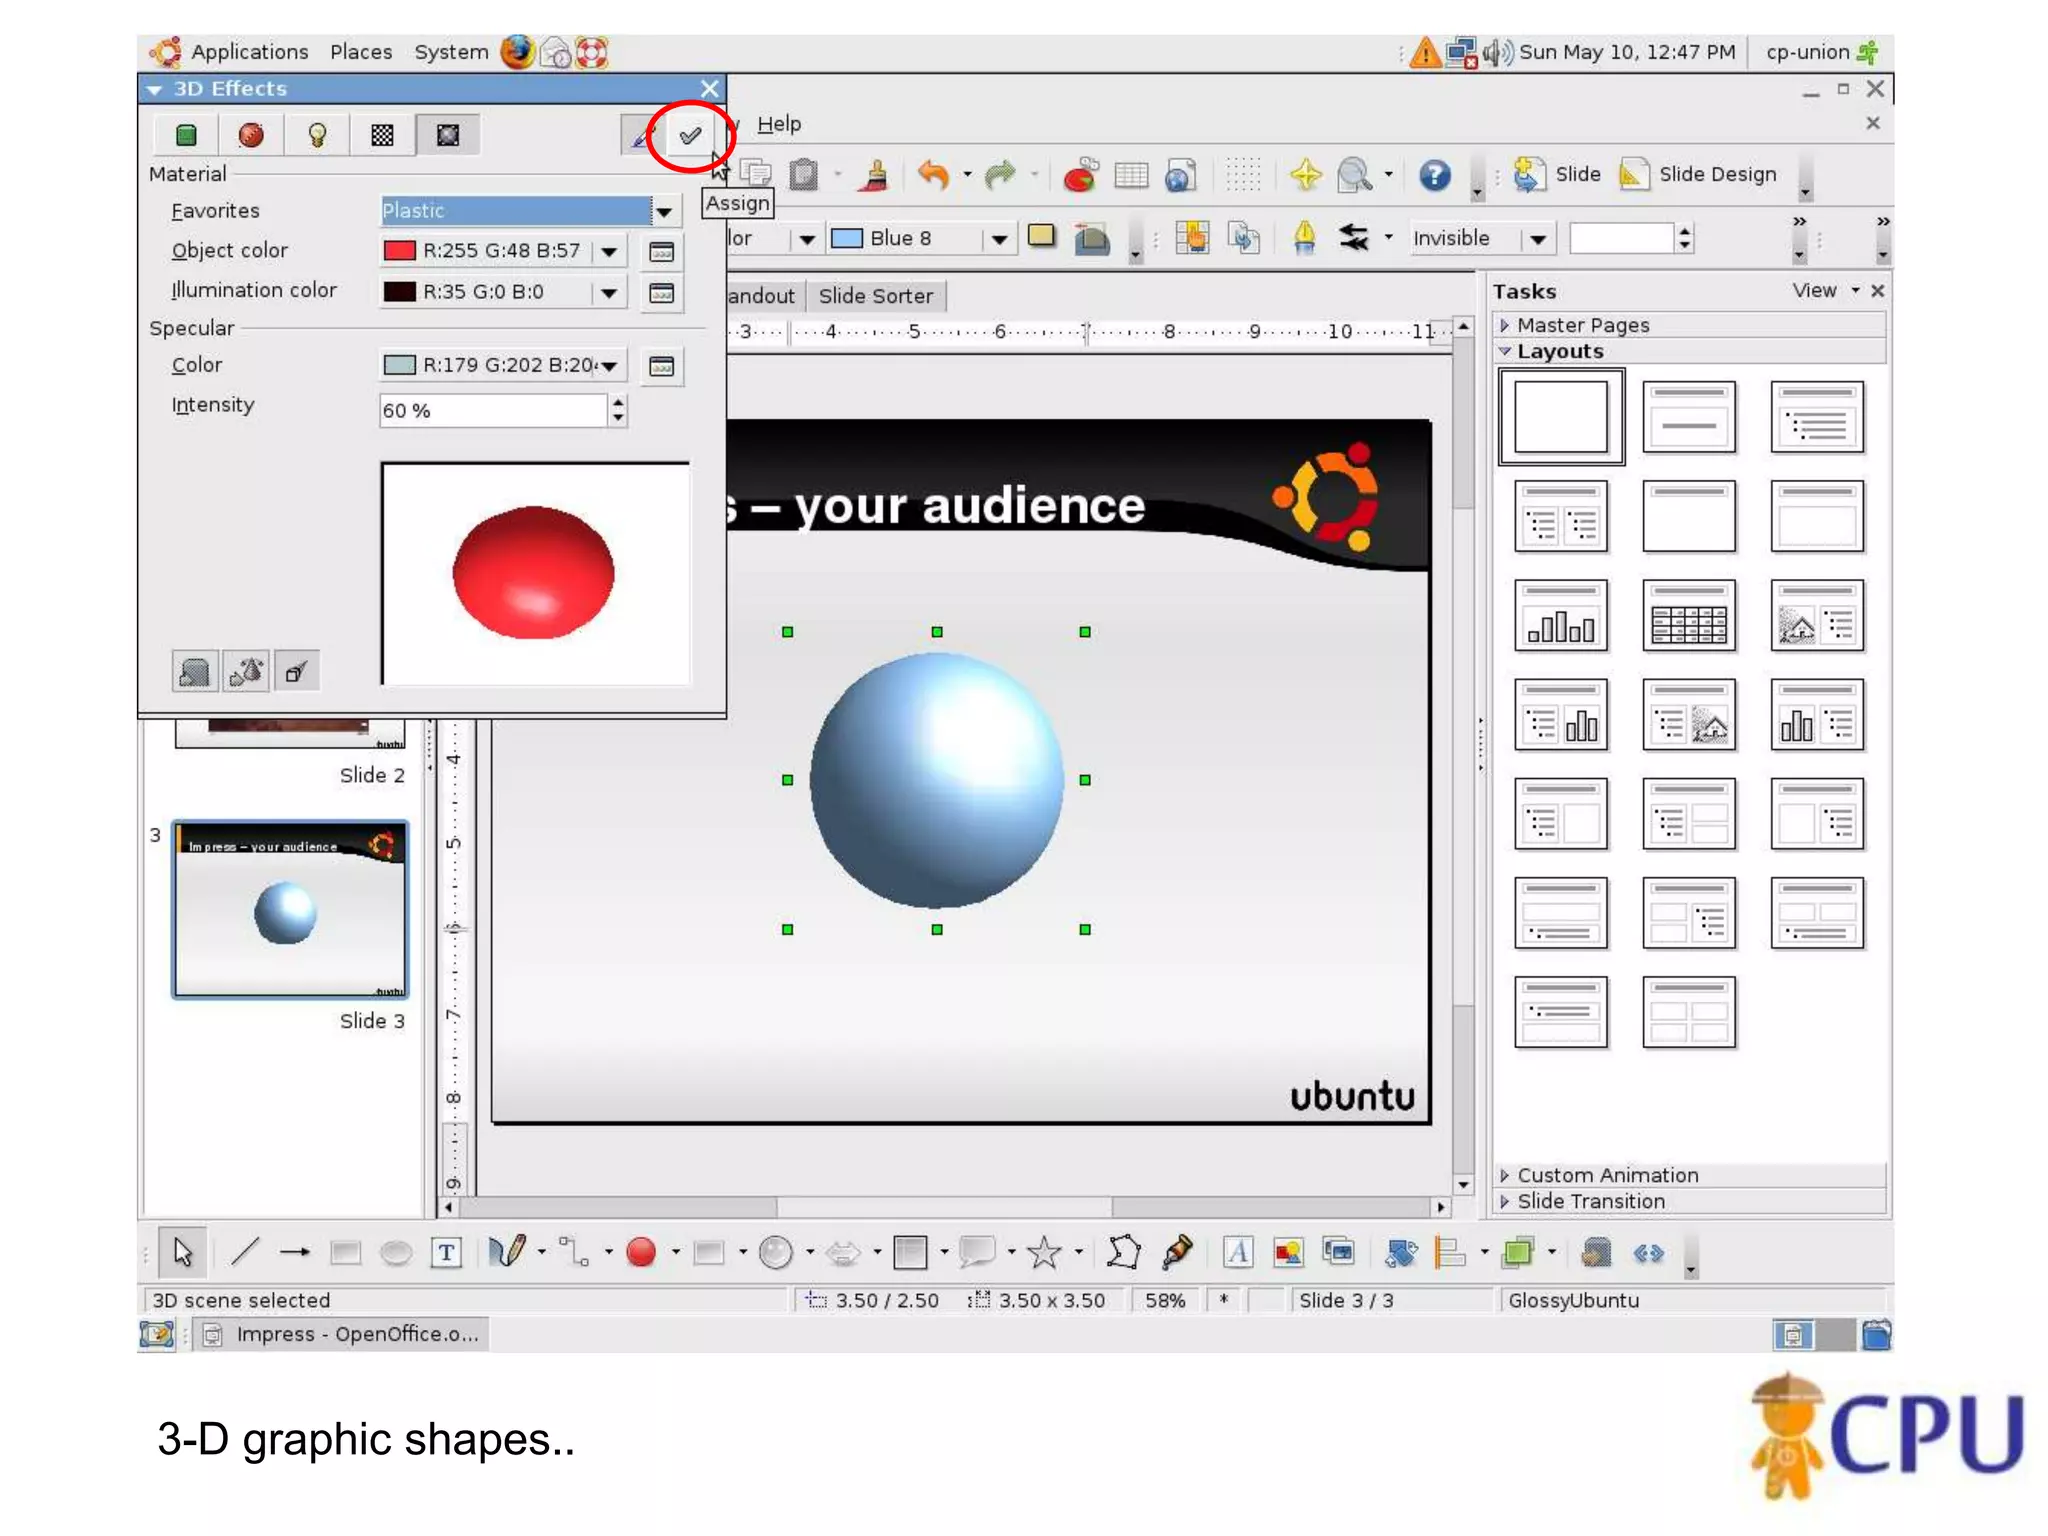The width and height of the screenshot is (2048, 1536).
Task: Expand the Custom Animation panel
Action: pos(1607,1175)
